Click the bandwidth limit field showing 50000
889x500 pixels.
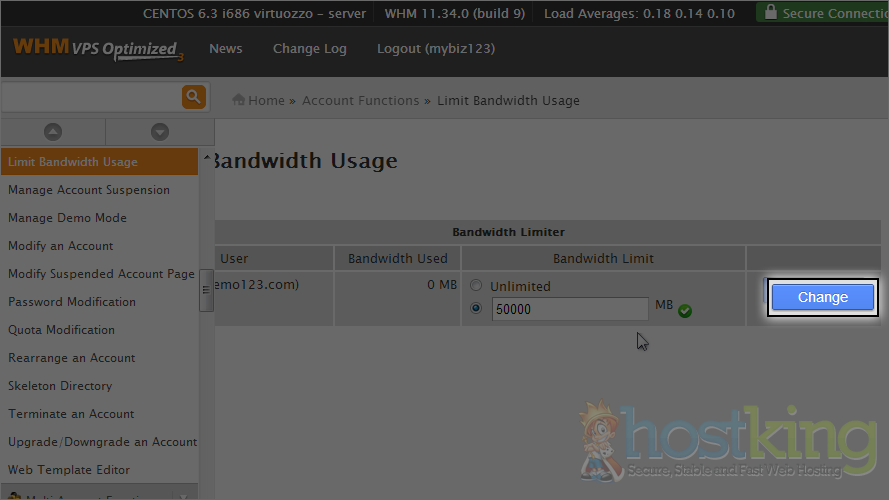(569, 309)
